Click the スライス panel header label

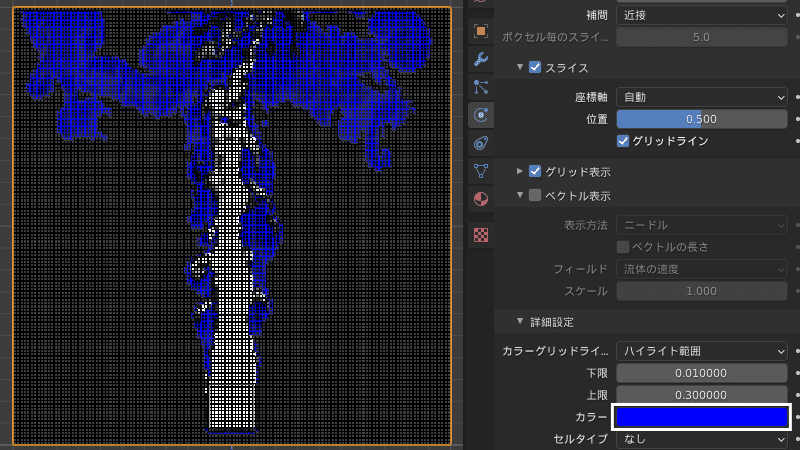[x=567, y=68]
